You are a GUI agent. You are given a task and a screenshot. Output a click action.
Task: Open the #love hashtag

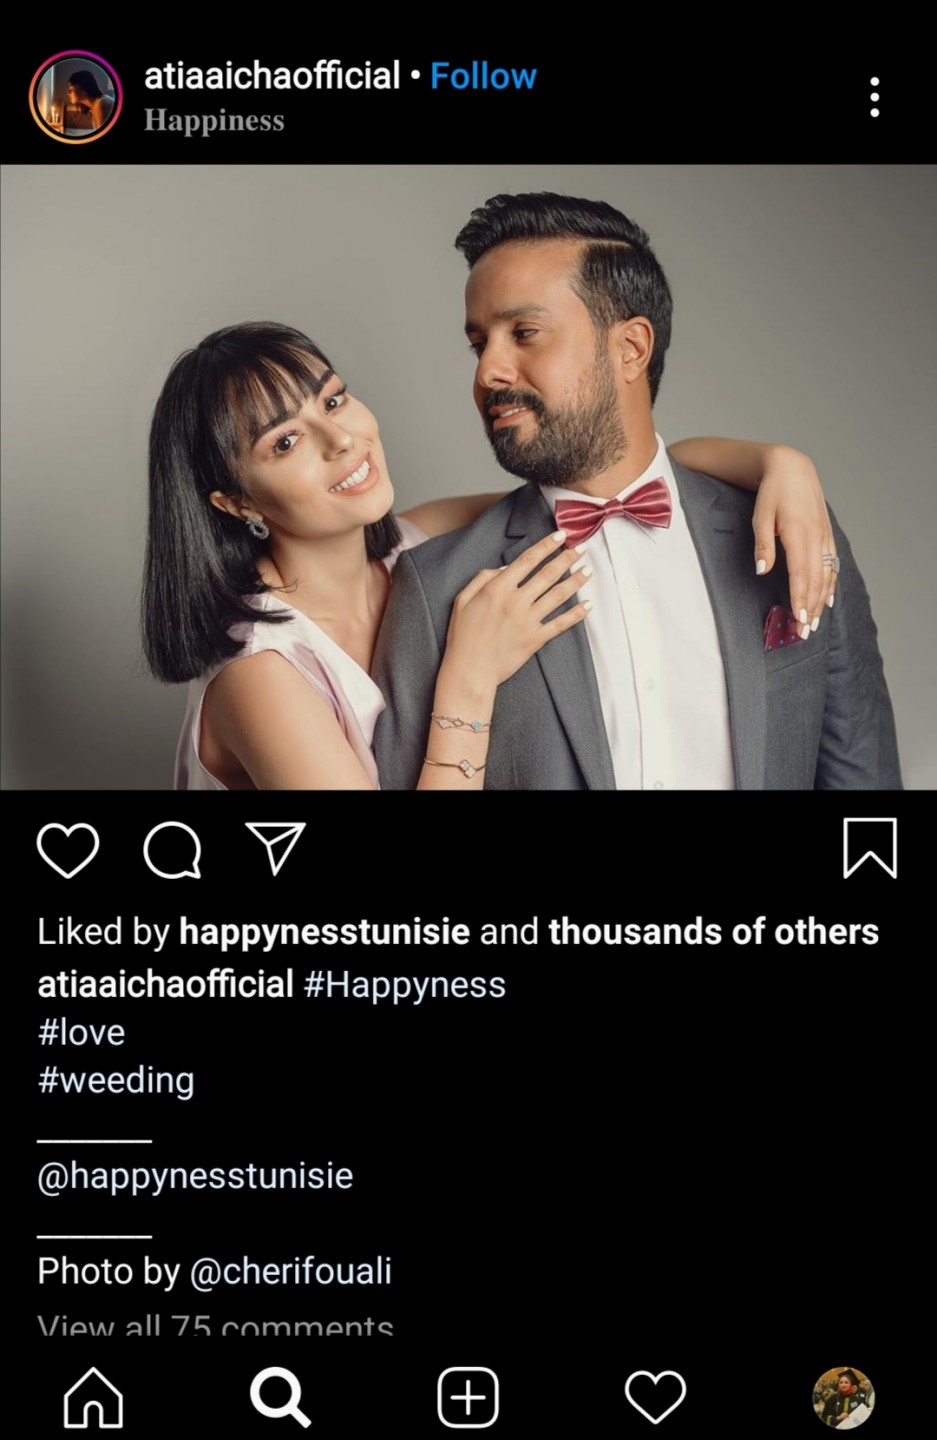(x=81, y=1032)
